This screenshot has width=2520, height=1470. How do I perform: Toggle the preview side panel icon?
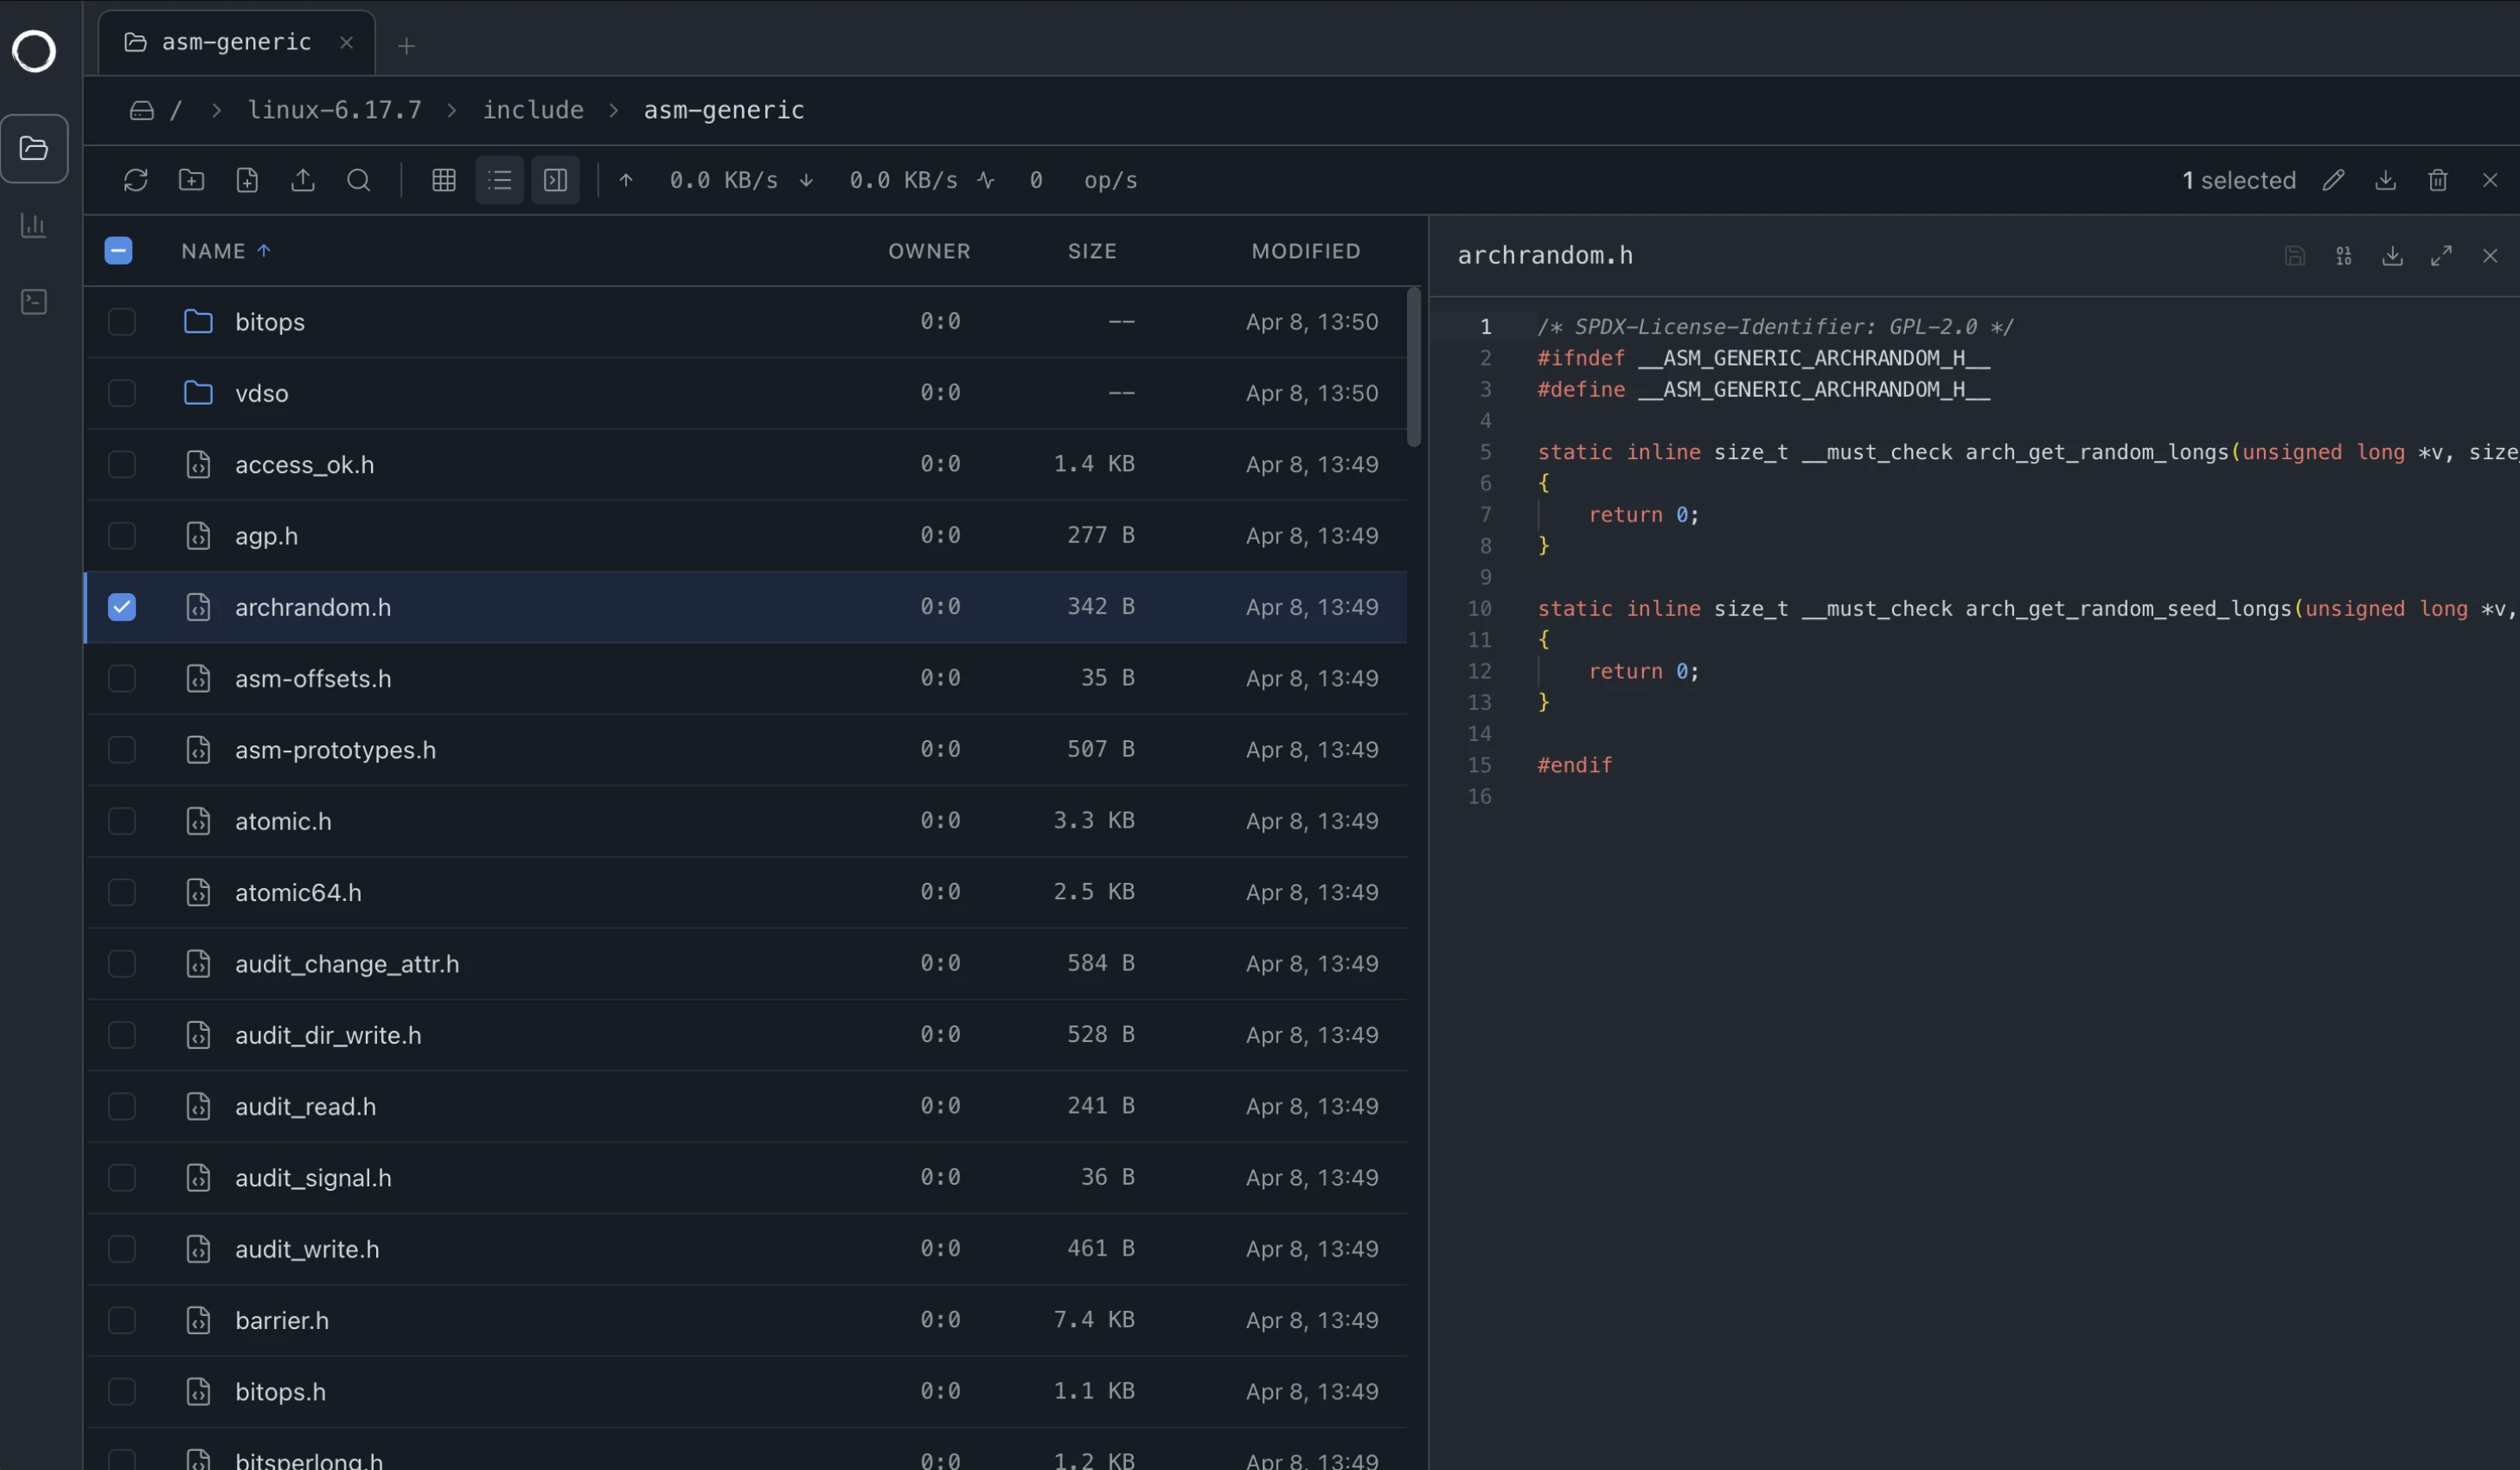(555, 180)
